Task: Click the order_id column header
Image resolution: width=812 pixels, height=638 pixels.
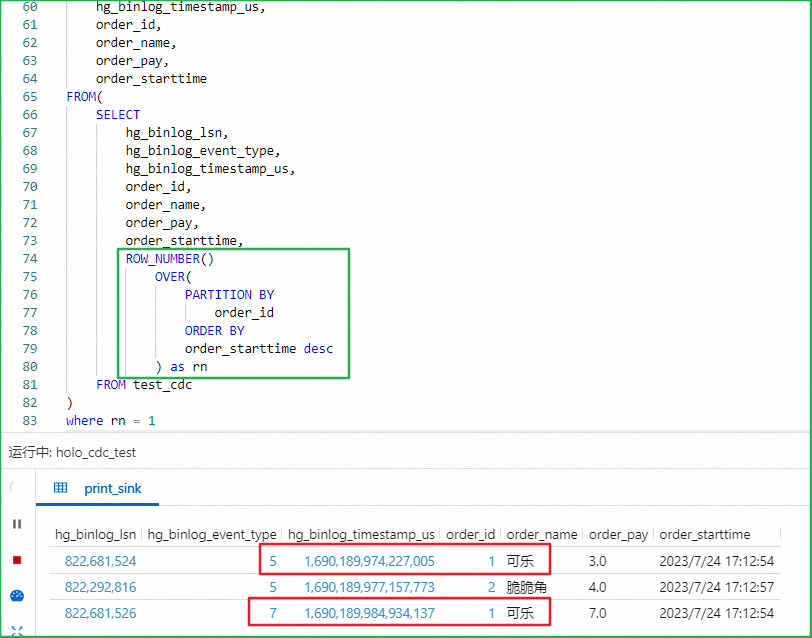Action: (470, 534)
